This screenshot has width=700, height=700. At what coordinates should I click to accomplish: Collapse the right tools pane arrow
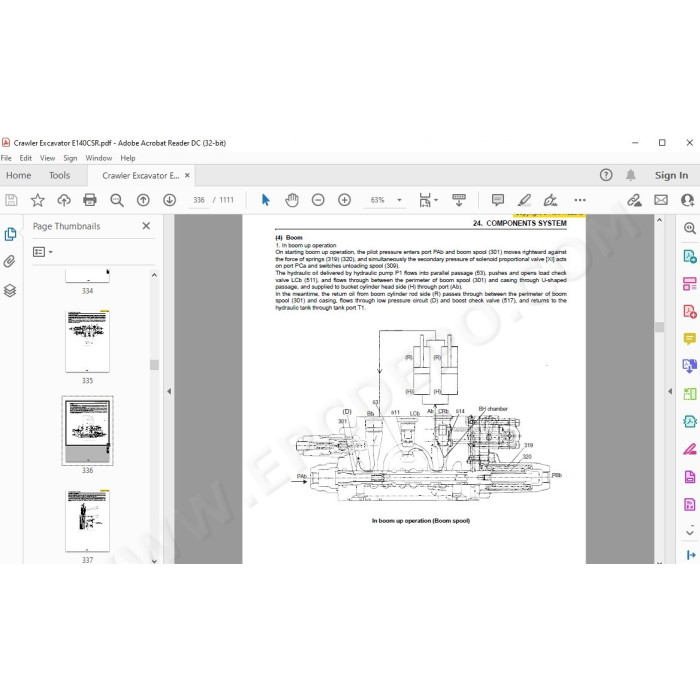point(670,392)
